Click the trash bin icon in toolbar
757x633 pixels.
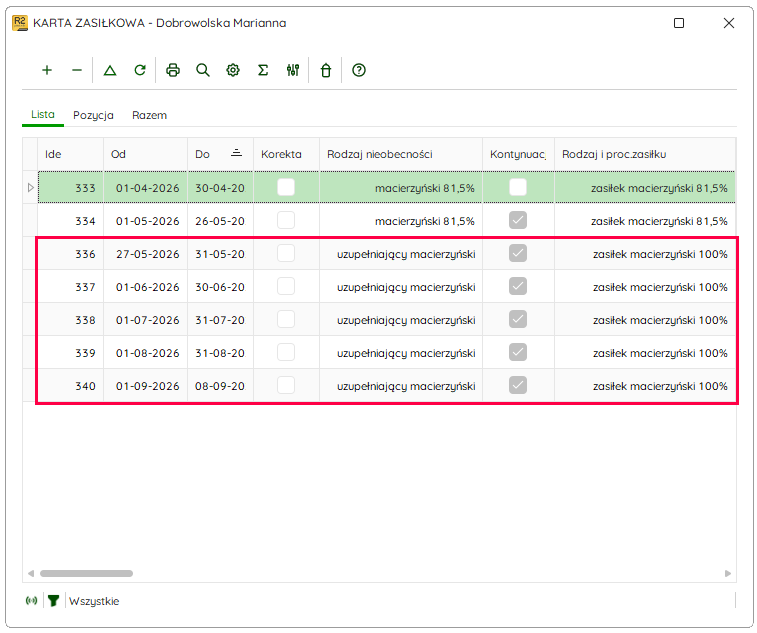click(x=326, y=70)
